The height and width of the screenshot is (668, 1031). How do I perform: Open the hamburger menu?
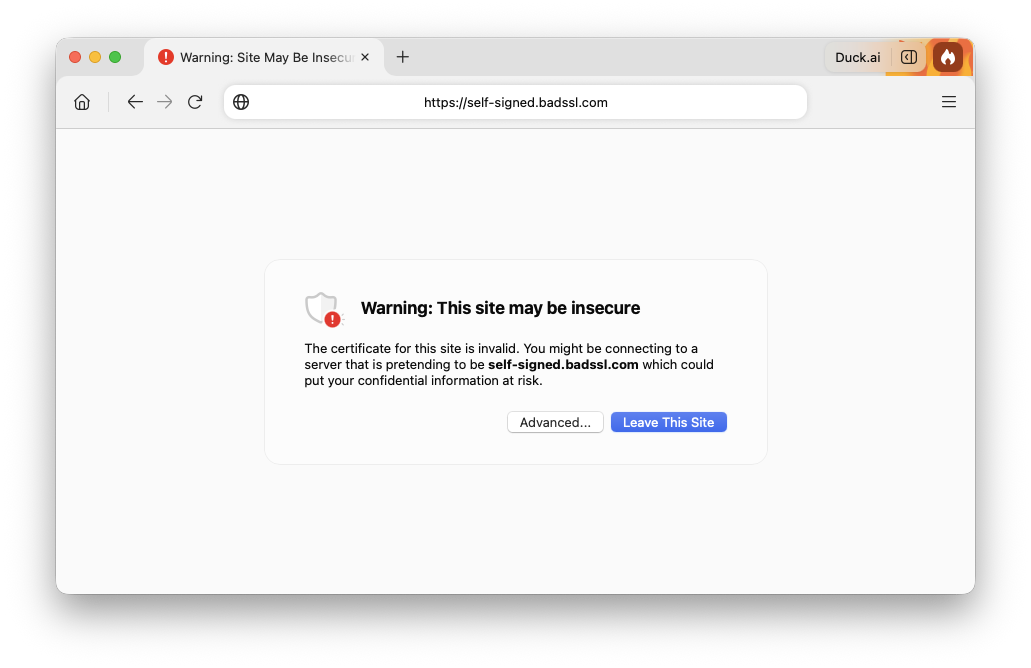[948, 102]
